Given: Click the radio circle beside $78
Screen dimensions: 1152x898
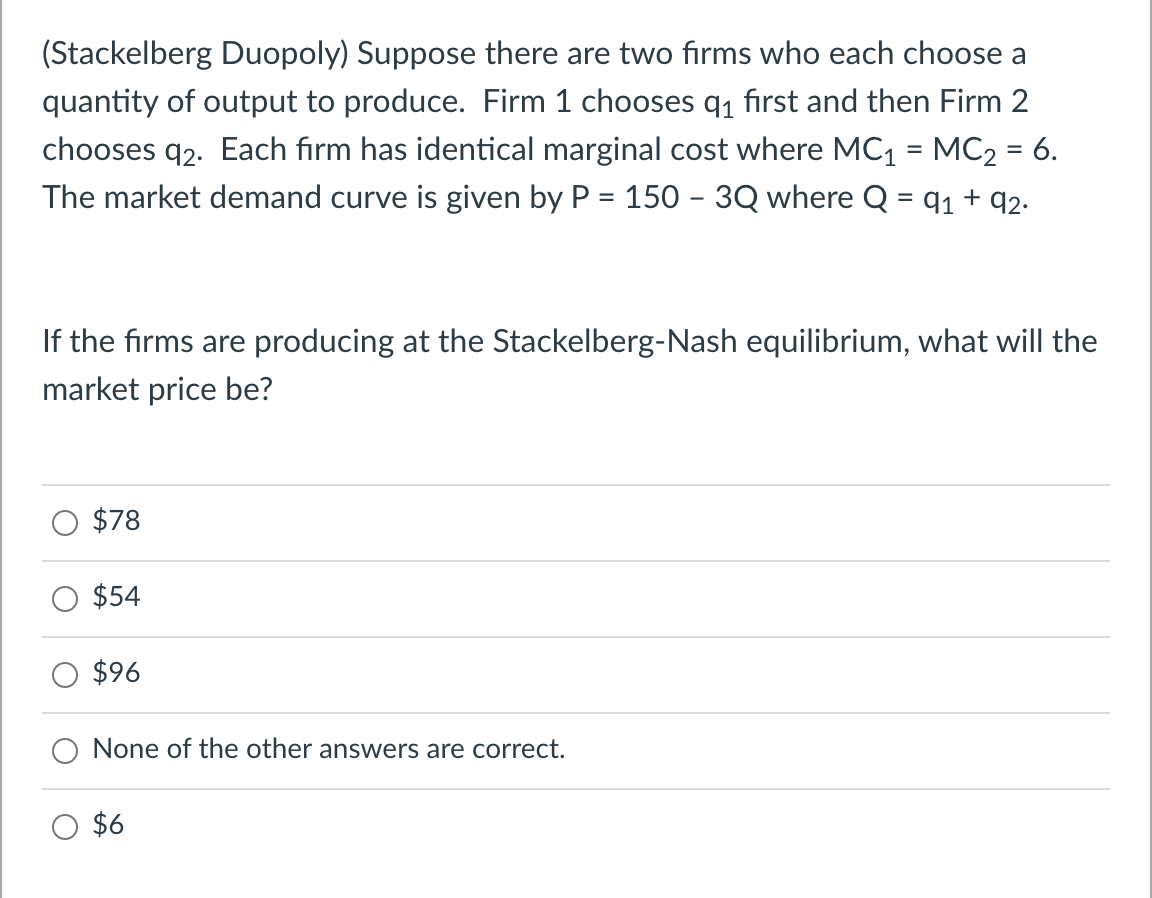Looking at the screenshot, I should [x=64, y=521].
